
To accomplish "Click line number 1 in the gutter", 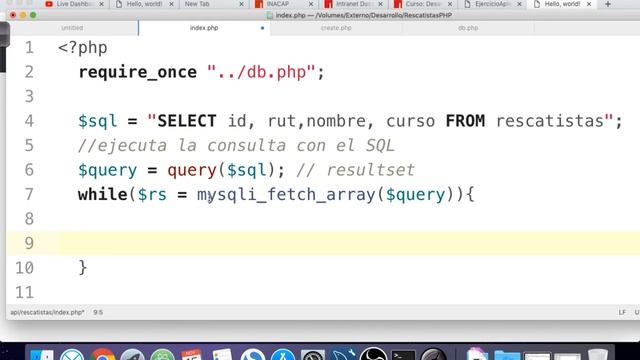I will pos(29,48).
